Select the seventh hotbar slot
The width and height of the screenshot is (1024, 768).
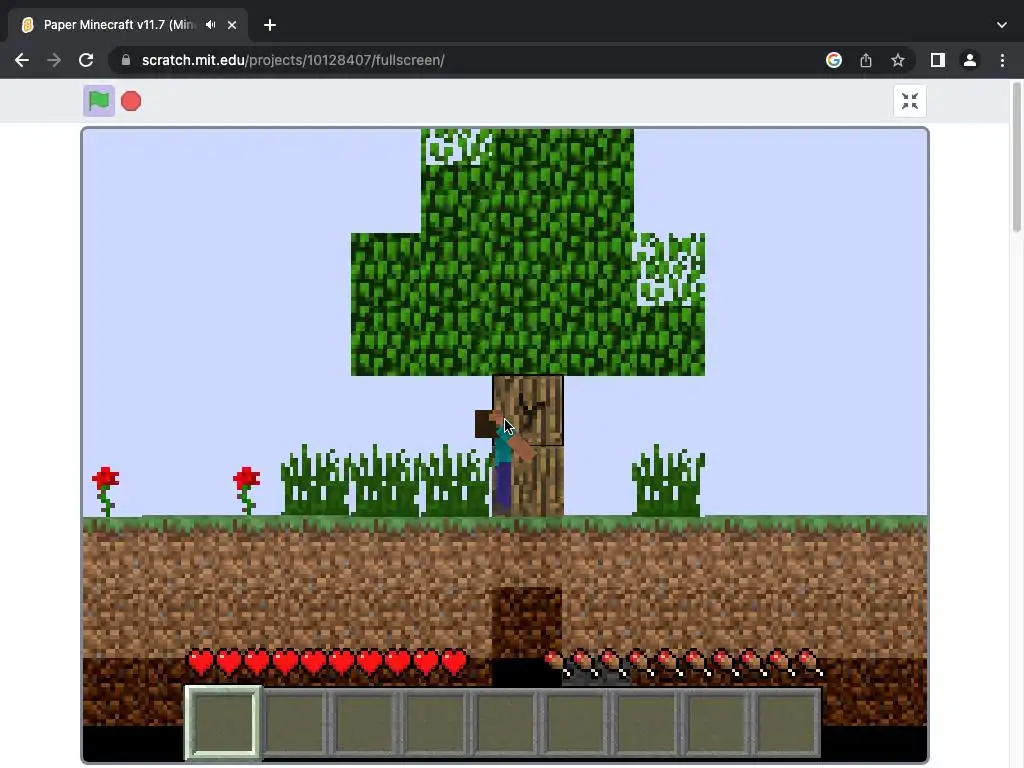[647, 722]
